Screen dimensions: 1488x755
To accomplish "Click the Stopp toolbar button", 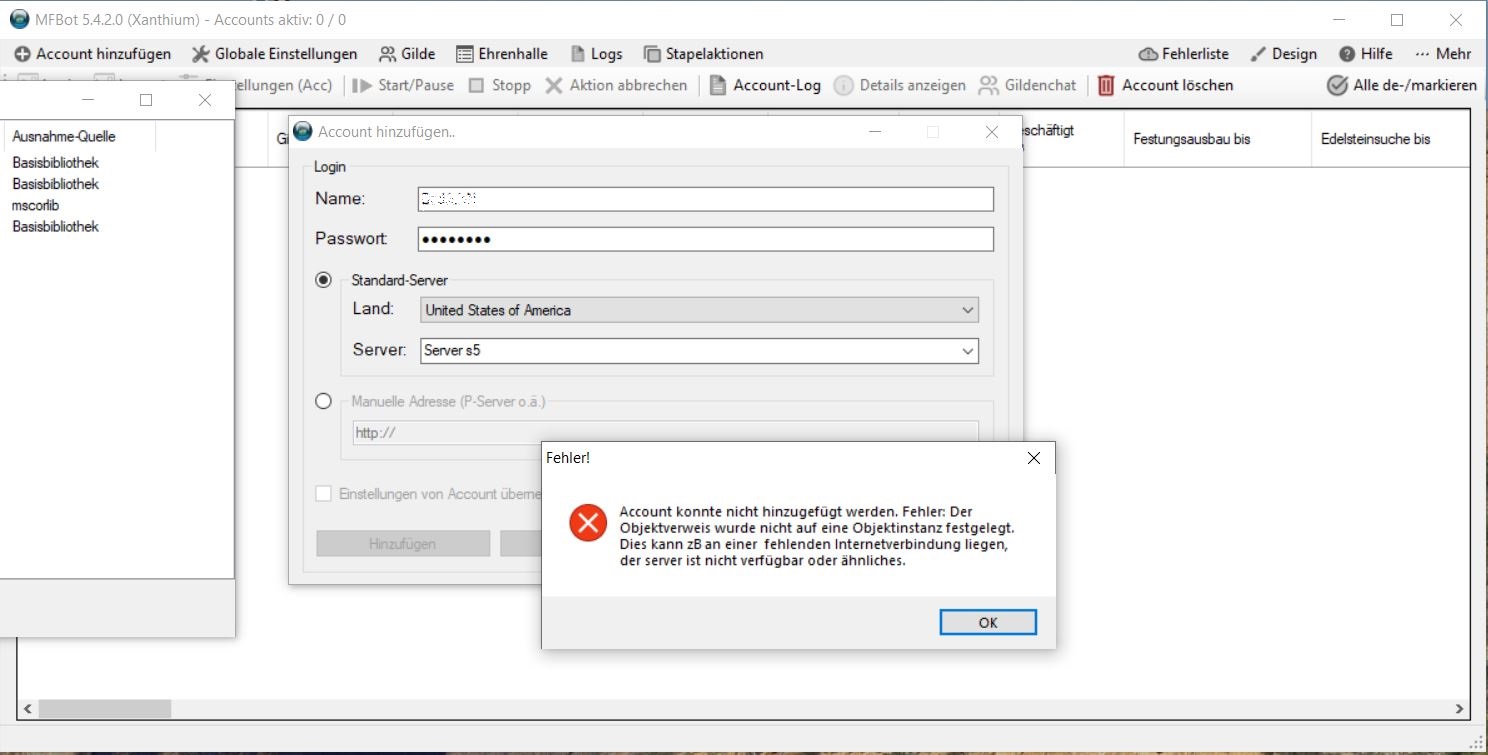I will coord(499,85).
